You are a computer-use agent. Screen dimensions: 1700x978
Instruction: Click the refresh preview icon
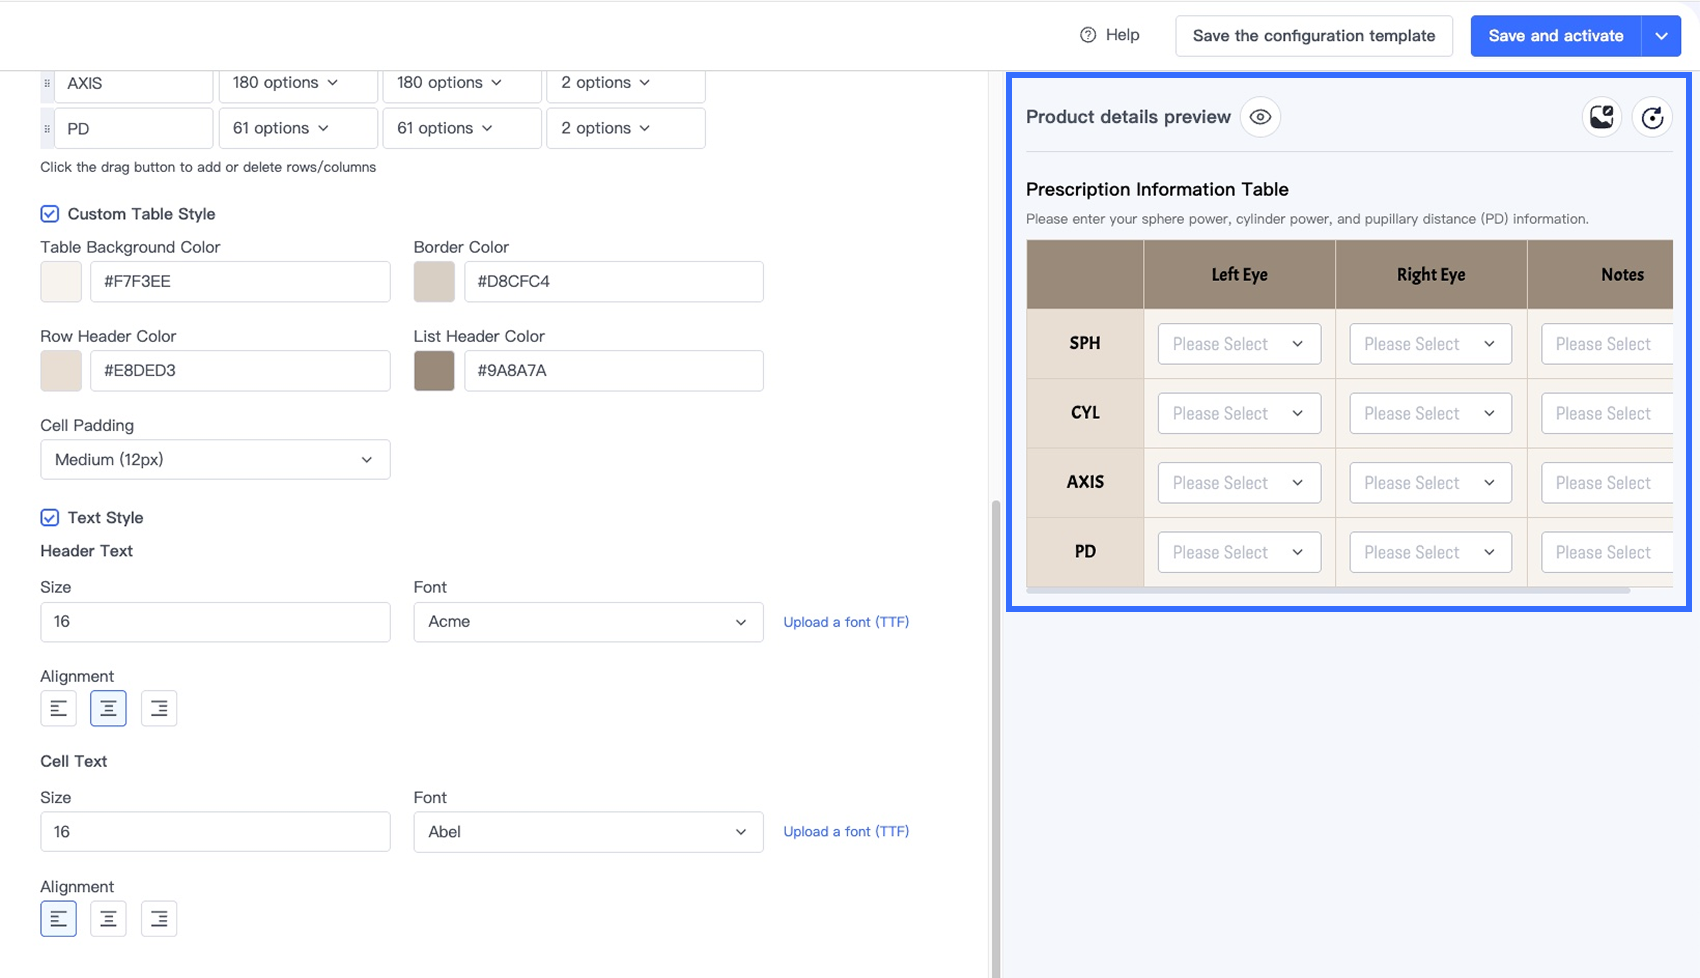(1652, 117)
